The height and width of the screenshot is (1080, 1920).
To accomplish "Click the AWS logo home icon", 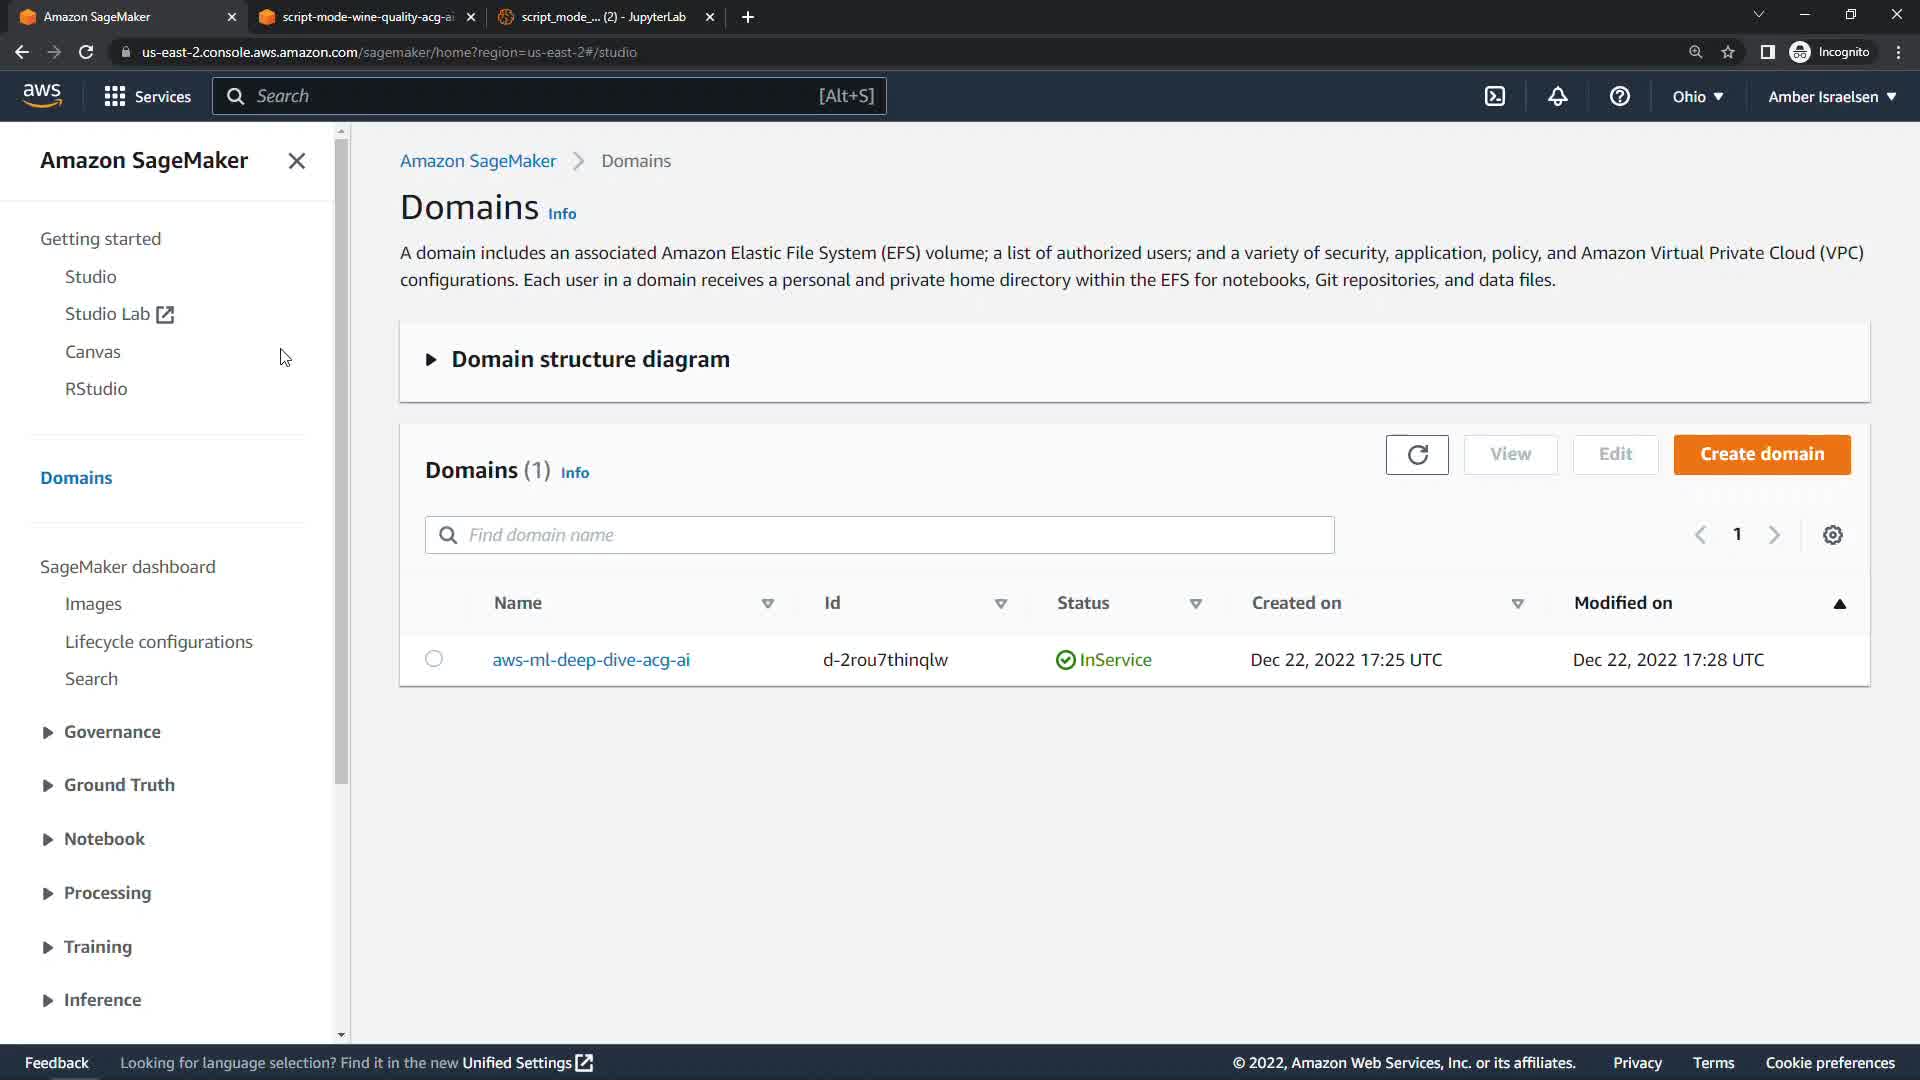I will coord(42,95).
